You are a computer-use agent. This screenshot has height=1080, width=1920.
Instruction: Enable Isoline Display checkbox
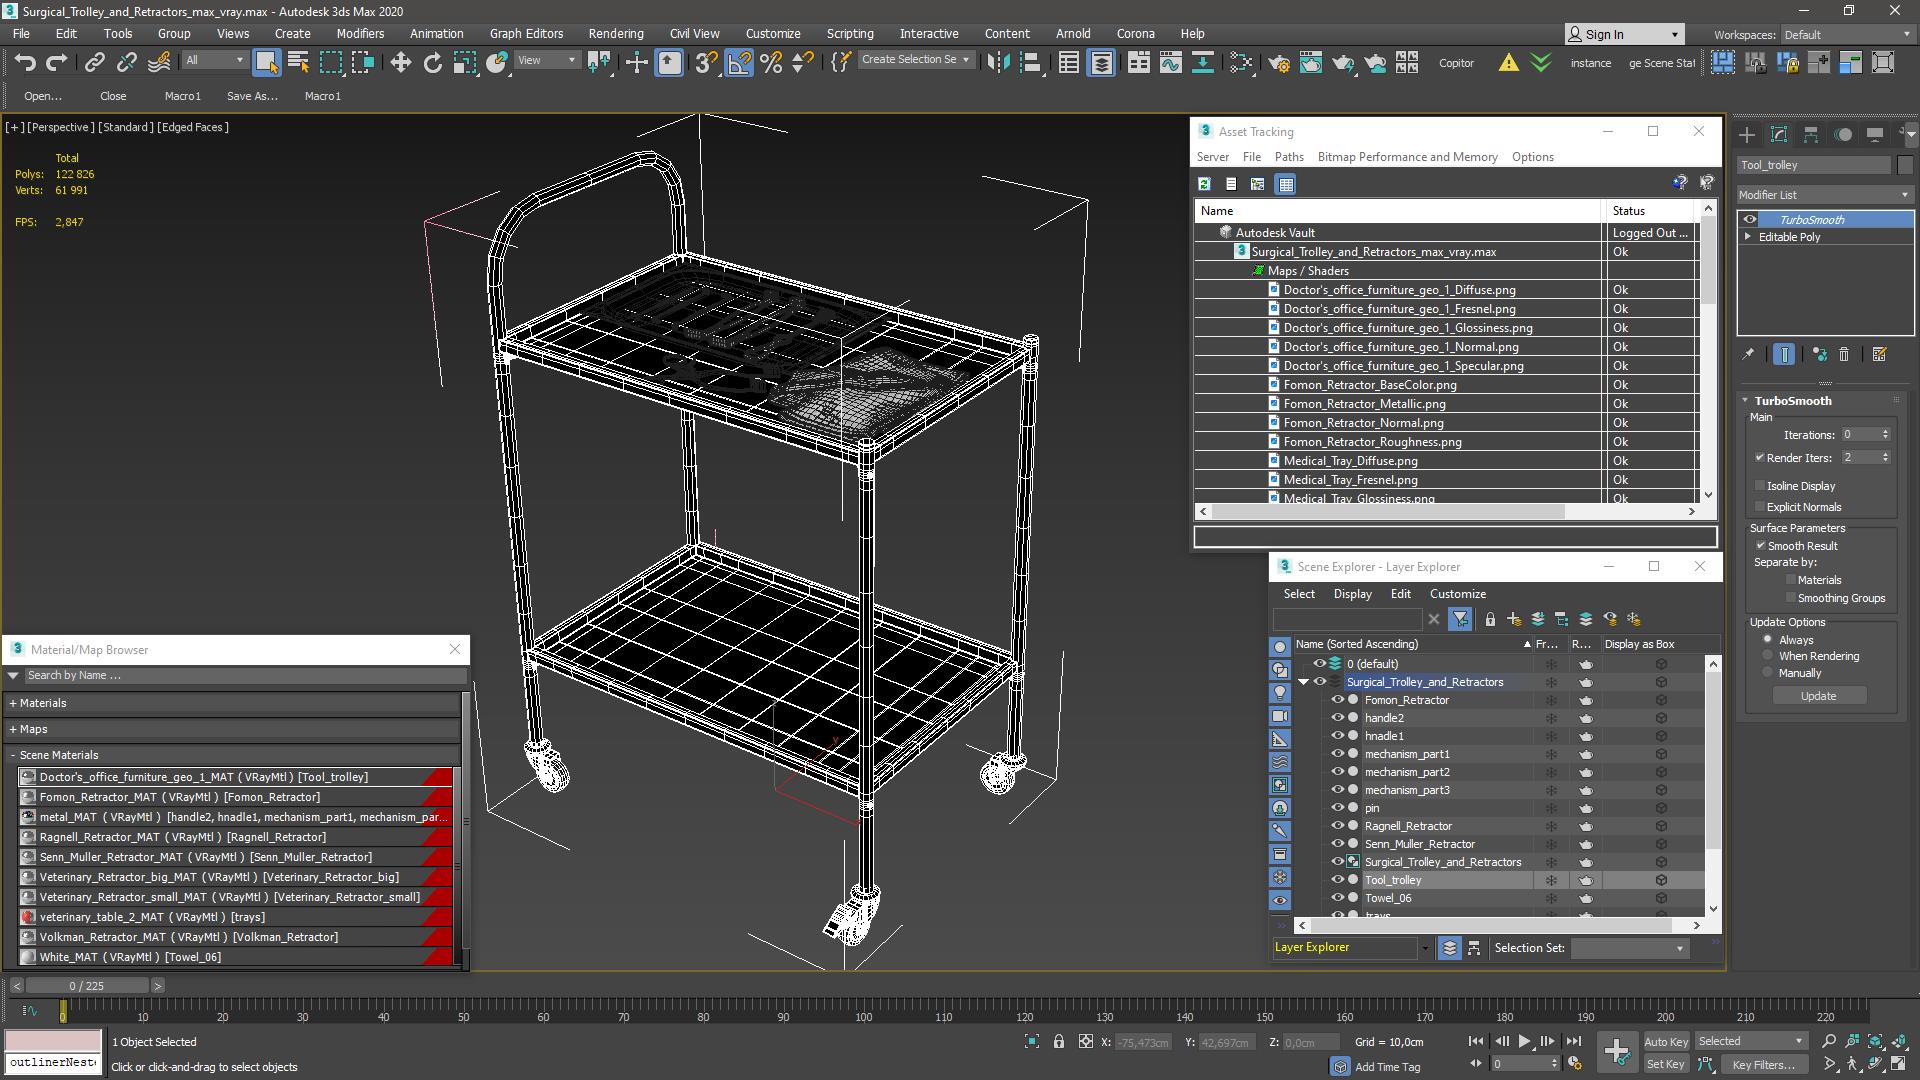1760,486
